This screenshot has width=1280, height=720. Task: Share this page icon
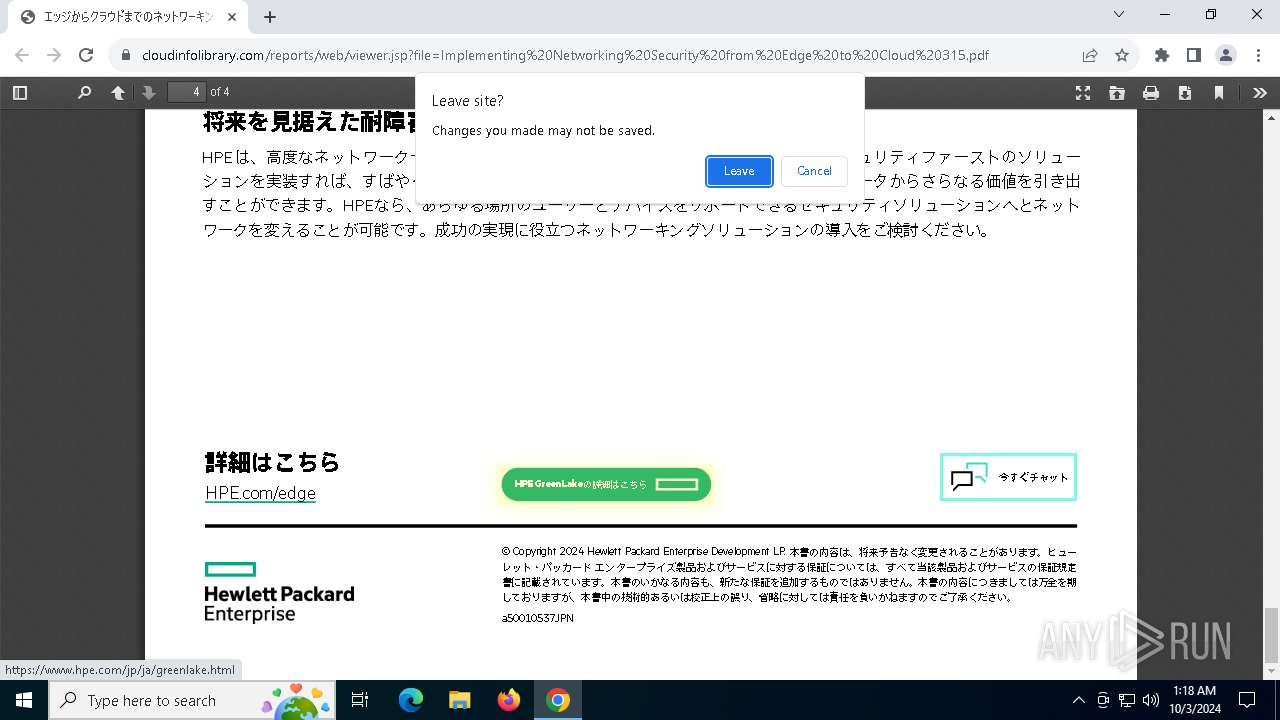coord(1090,55)
